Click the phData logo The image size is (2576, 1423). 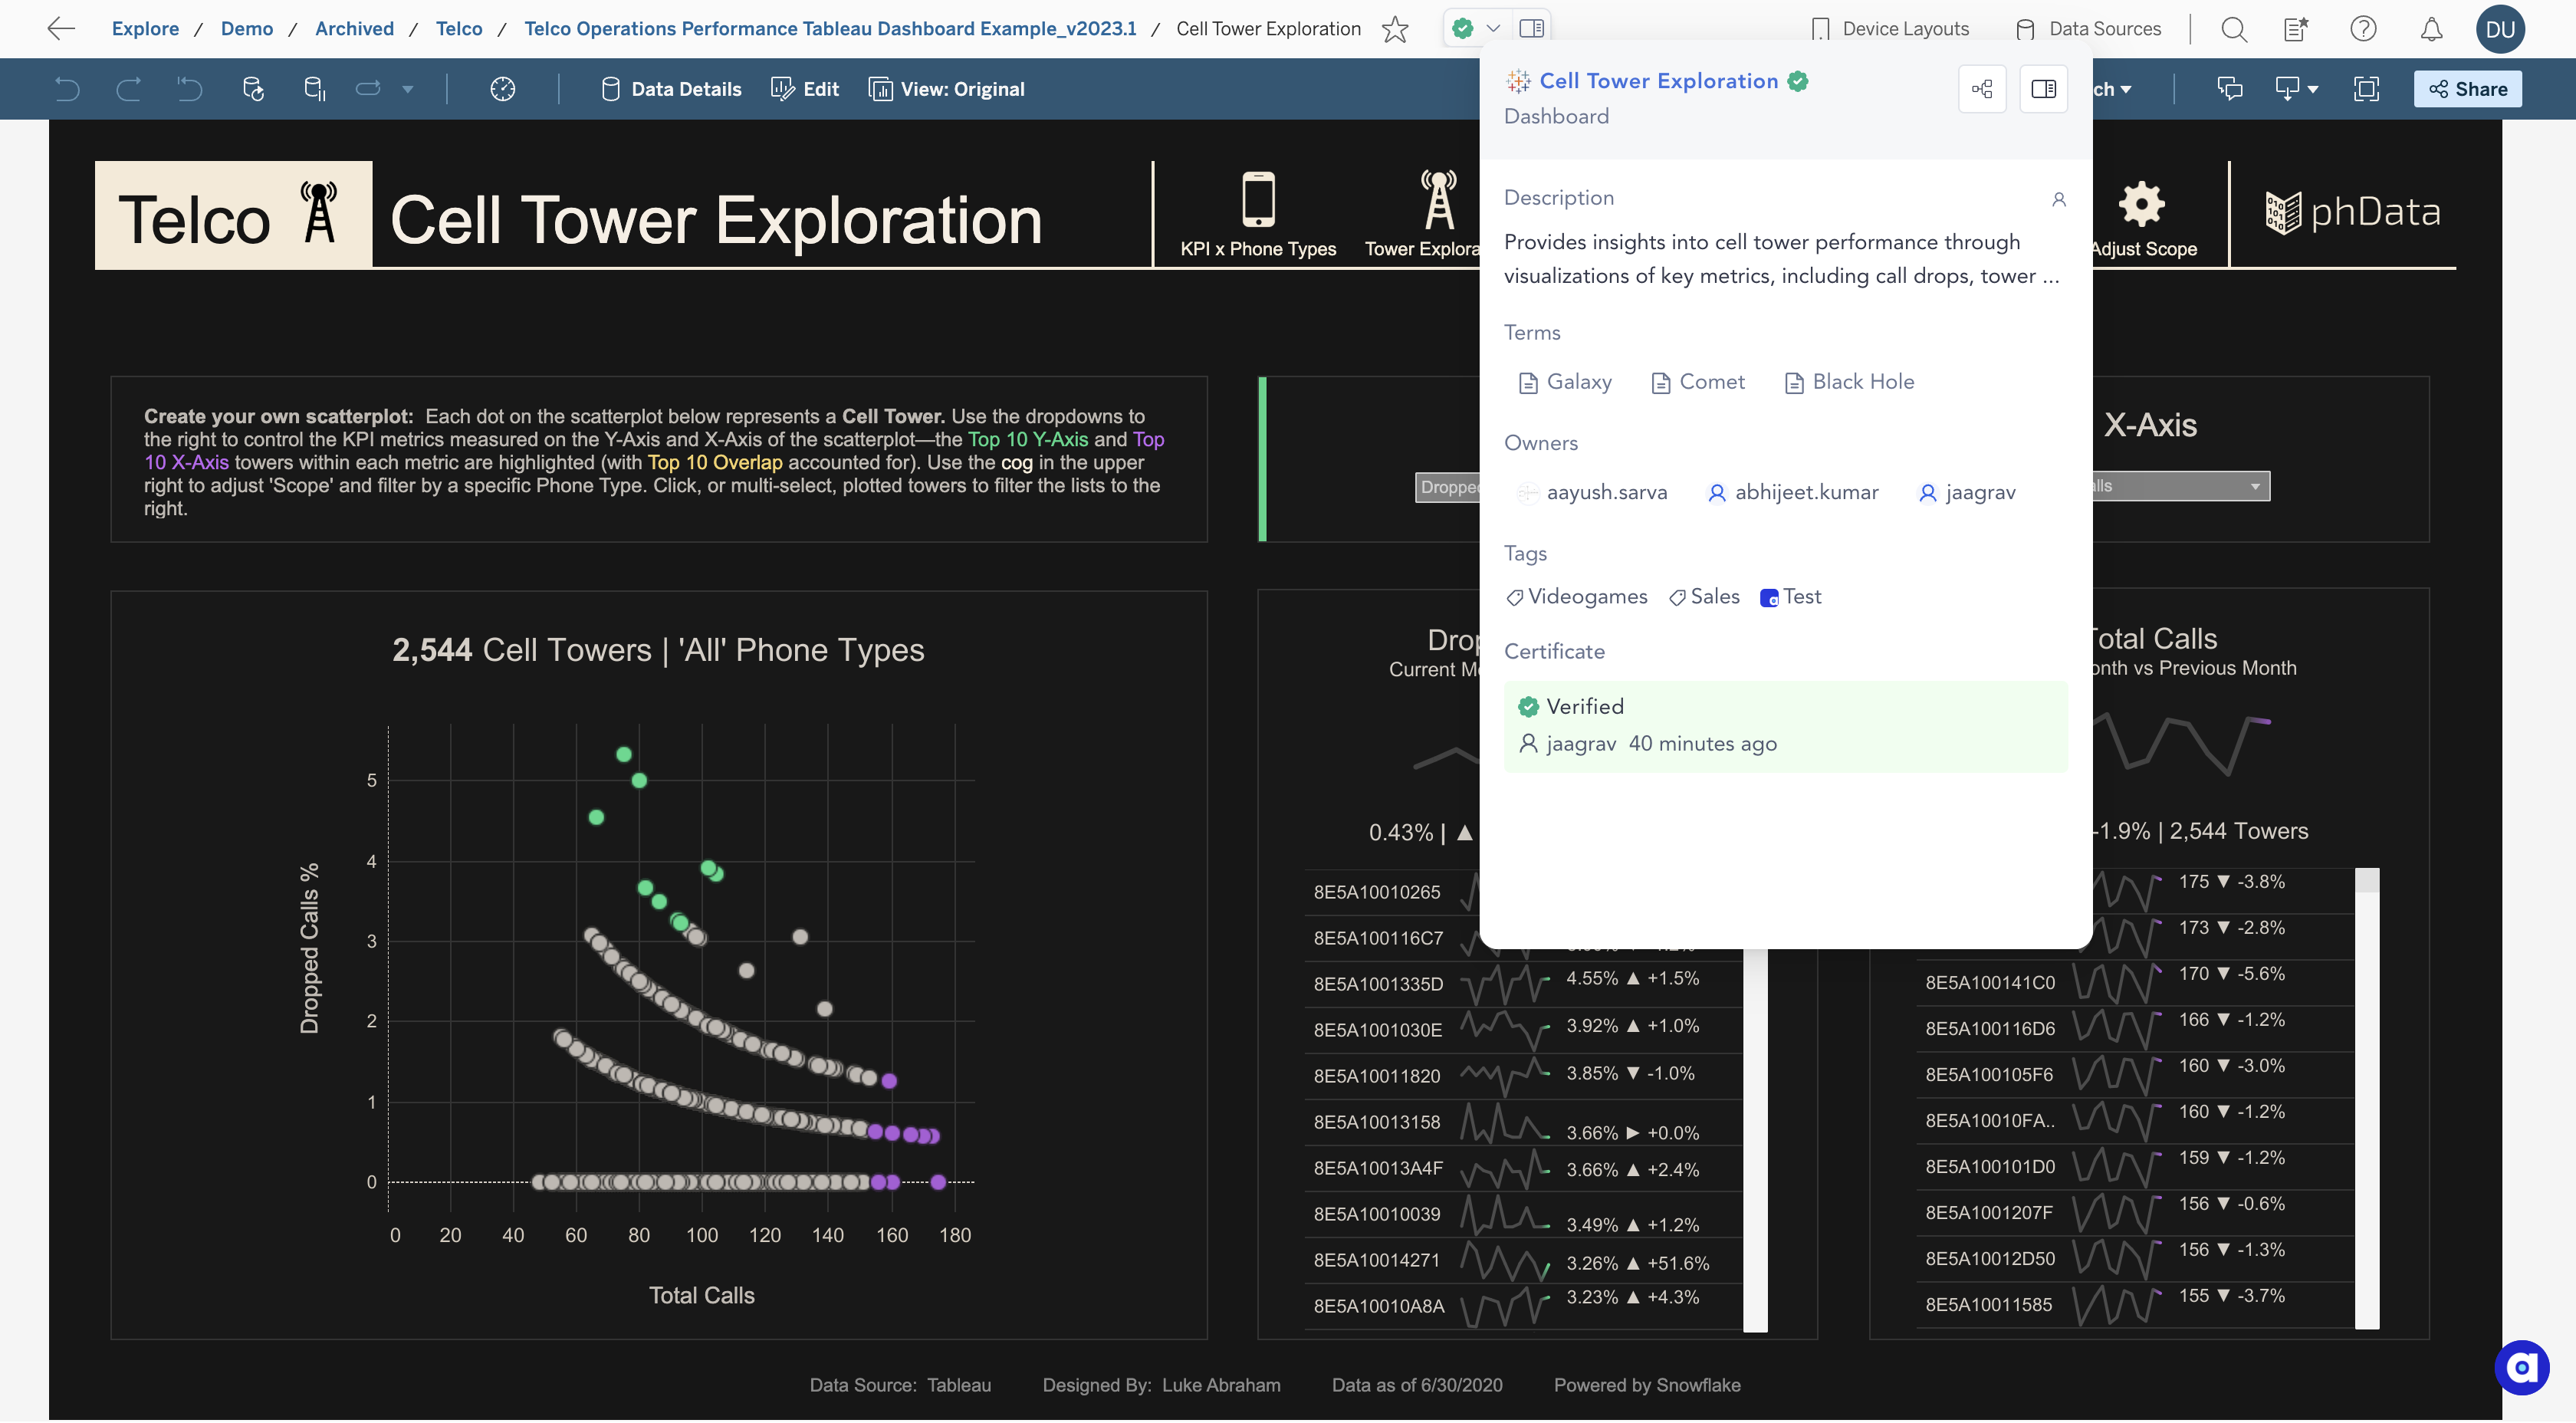pyautogui.click(x=2352, y=213)
